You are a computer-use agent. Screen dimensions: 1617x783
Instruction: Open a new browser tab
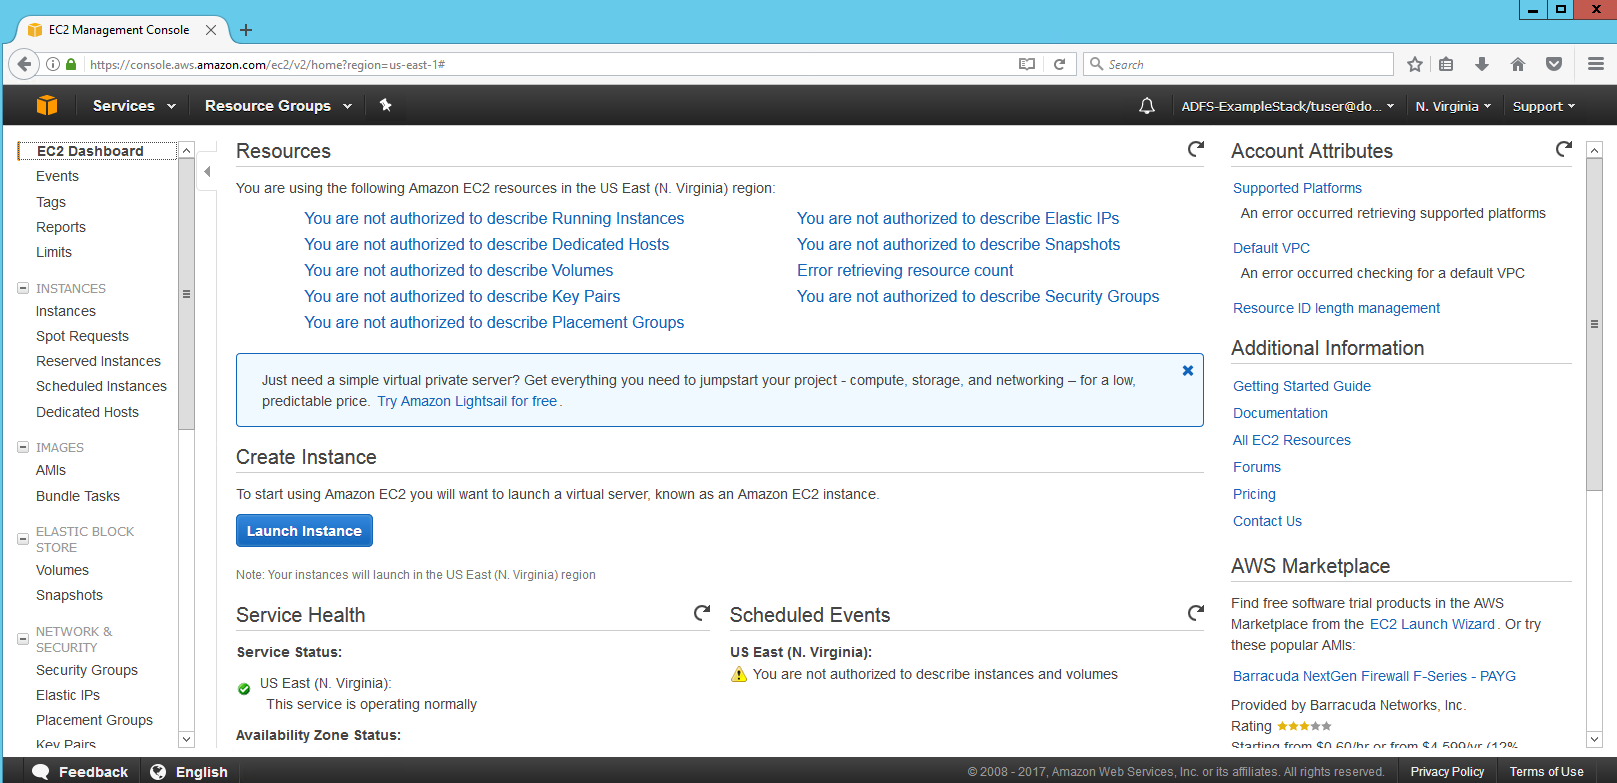246,30
